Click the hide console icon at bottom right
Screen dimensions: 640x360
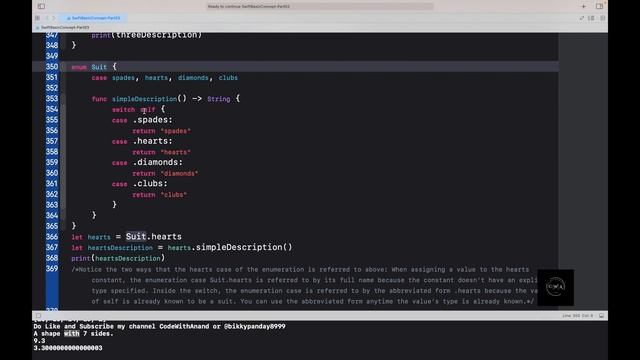(x=602, y=316)
